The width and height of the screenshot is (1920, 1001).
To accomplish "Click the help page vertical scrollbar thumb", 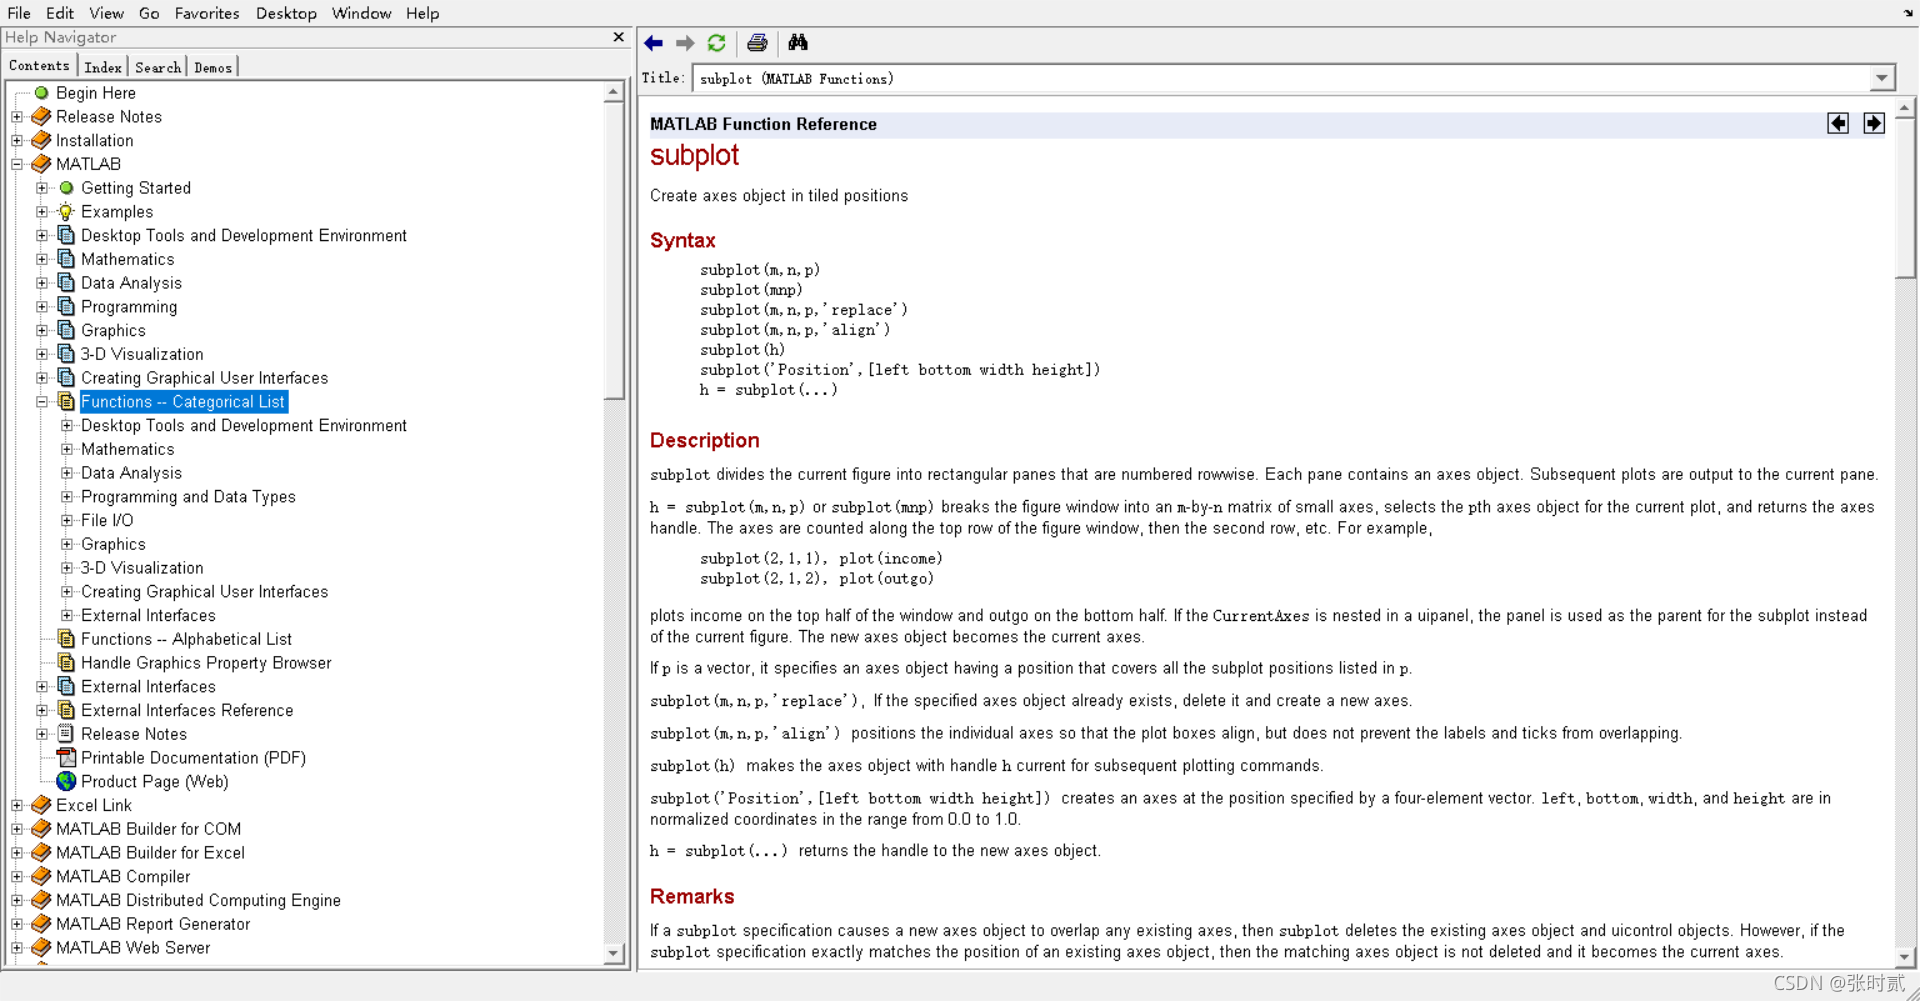I will tap(1905, 198).
